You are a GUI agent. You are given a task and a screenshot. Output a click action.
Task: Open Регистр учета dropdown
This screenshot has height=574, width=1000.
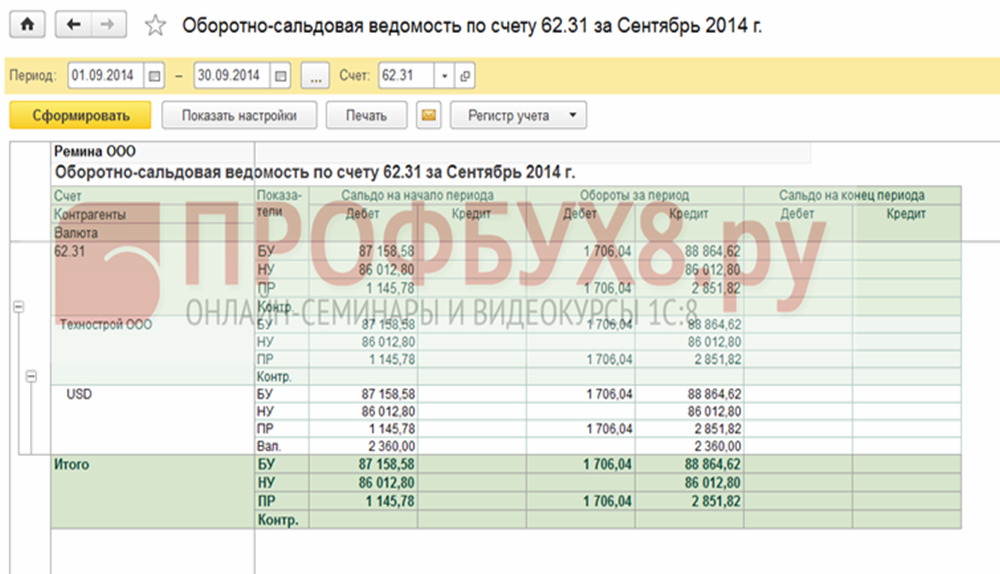point(518,115)
